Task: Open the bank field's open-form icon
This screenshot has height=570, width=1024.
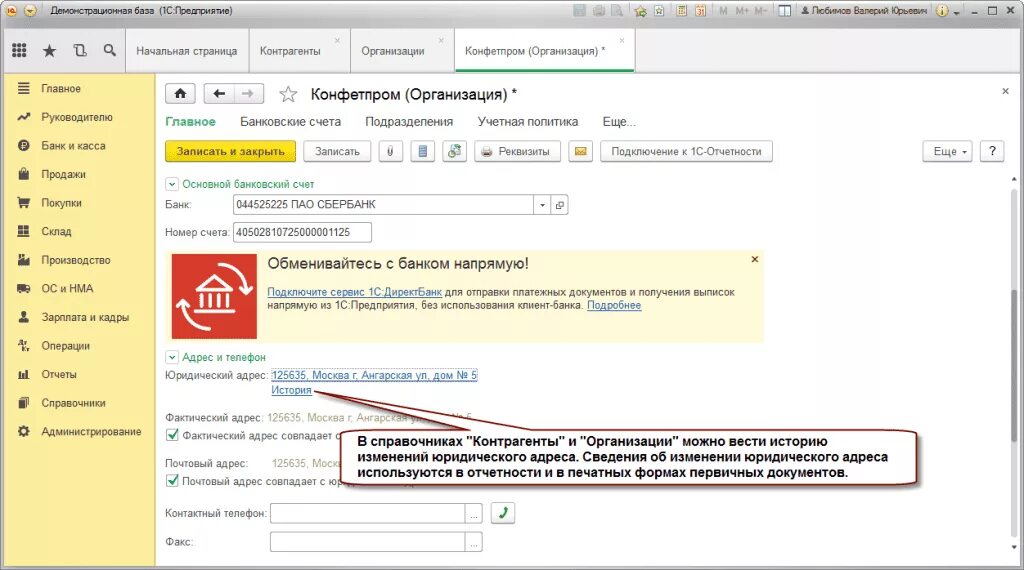Action: [x=560, y=205]
